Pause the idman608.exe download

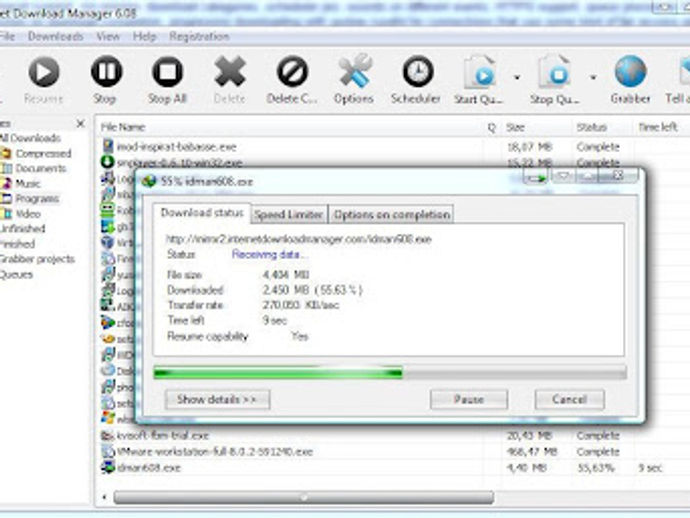(x=469, y=400)
